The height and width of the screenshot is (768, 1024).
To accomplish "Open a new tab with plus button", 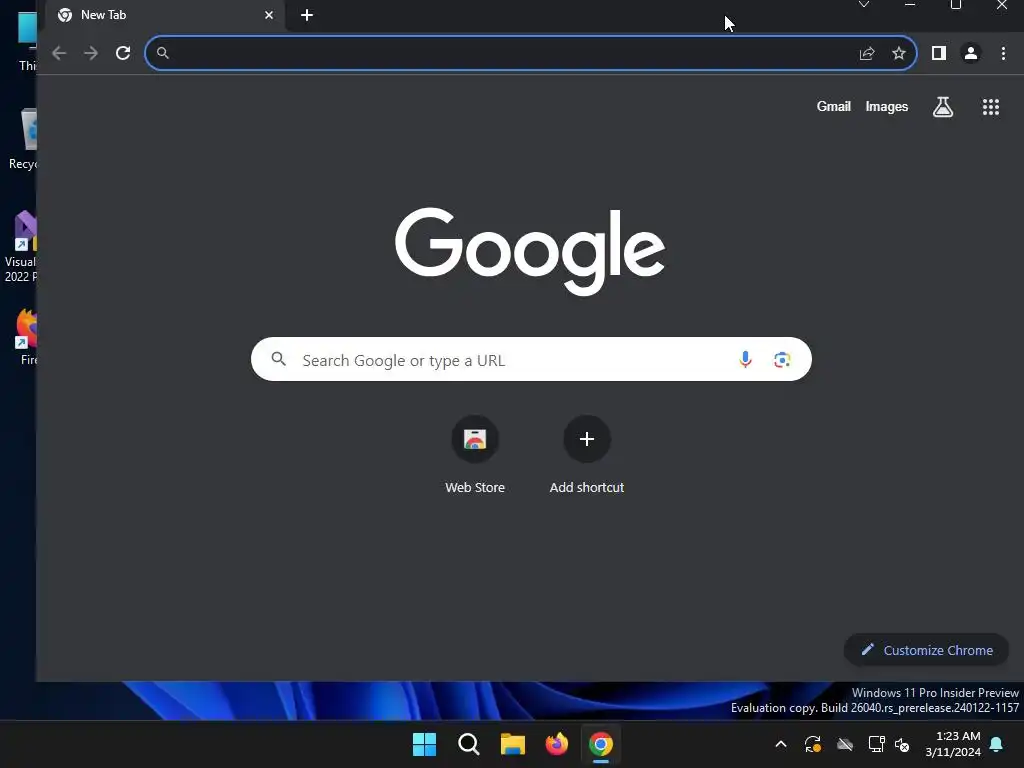I will pos(307,15).
